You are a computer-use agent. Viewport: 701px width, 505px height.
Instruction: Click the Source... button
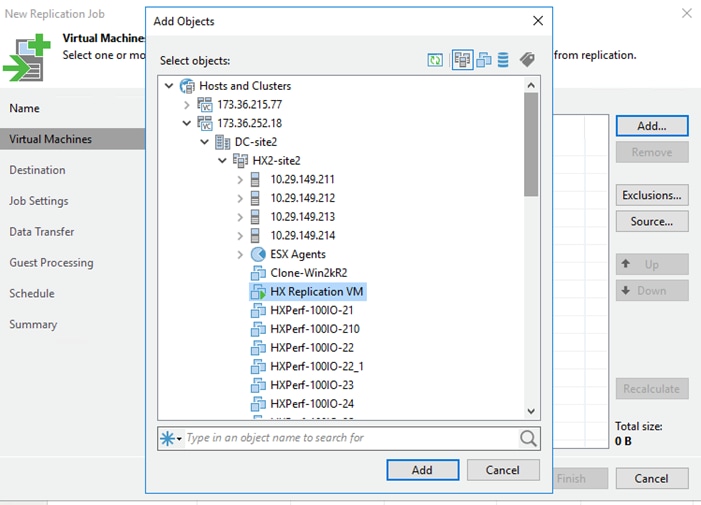point(652,222)
